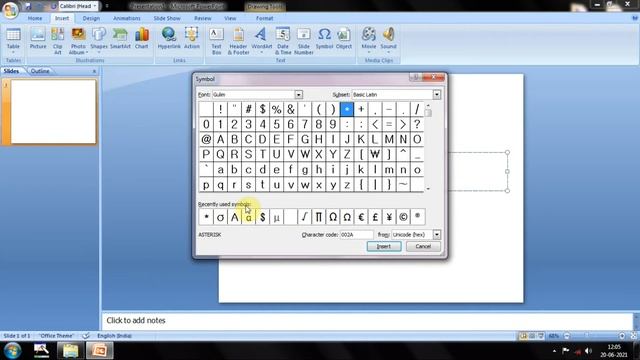Image resolution: width=640 pixels, height=360 pixels.
Task: Open the Windows Start menu
Action: point(12,350)
